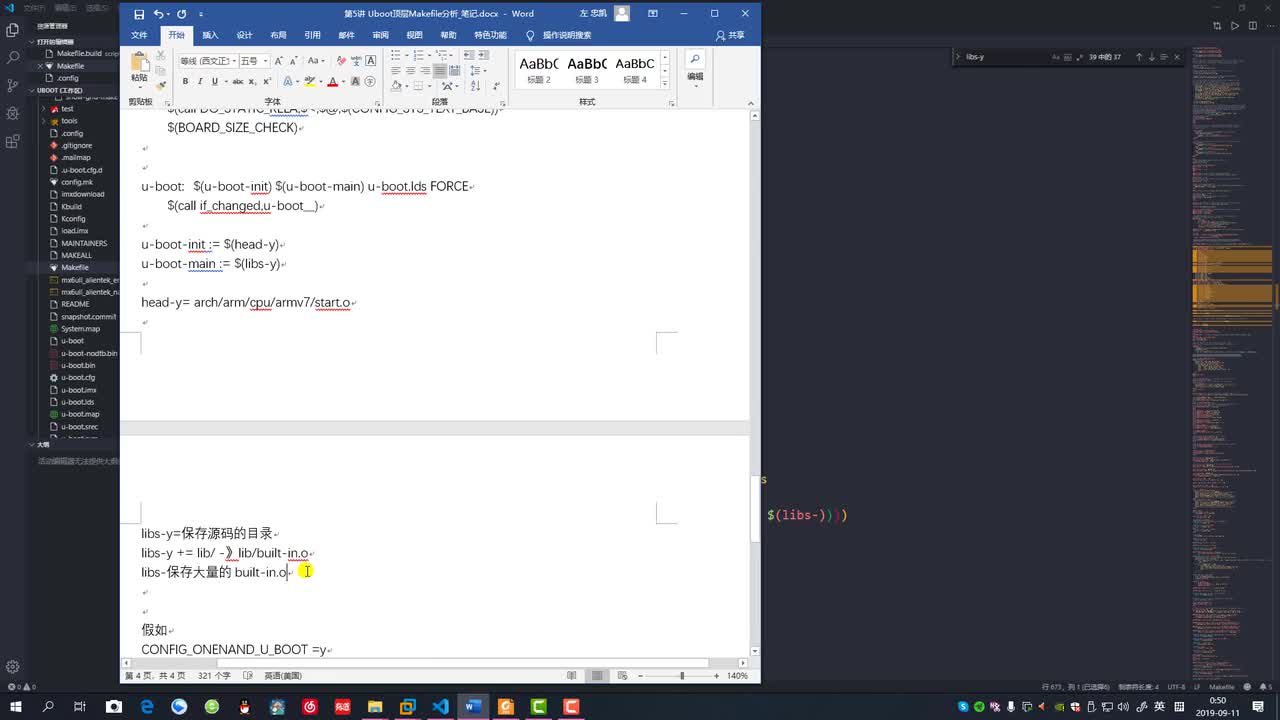The width and height of the screenshot is (1280, 720).
Task: Open VS Code Search activity bar icon
Action: (x=13, y=58)
